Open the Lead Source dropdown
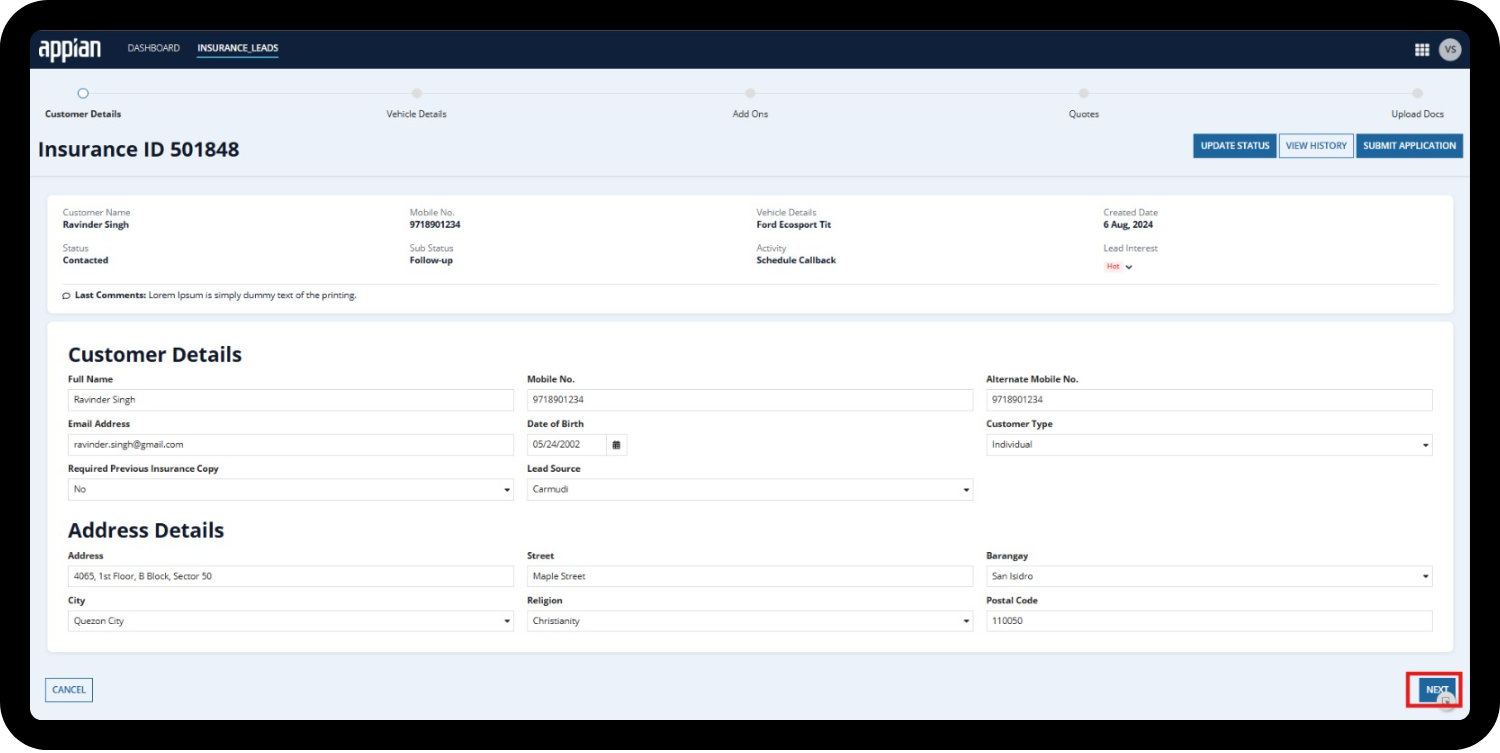This screenshot has width=1500, height=753. 750,490
